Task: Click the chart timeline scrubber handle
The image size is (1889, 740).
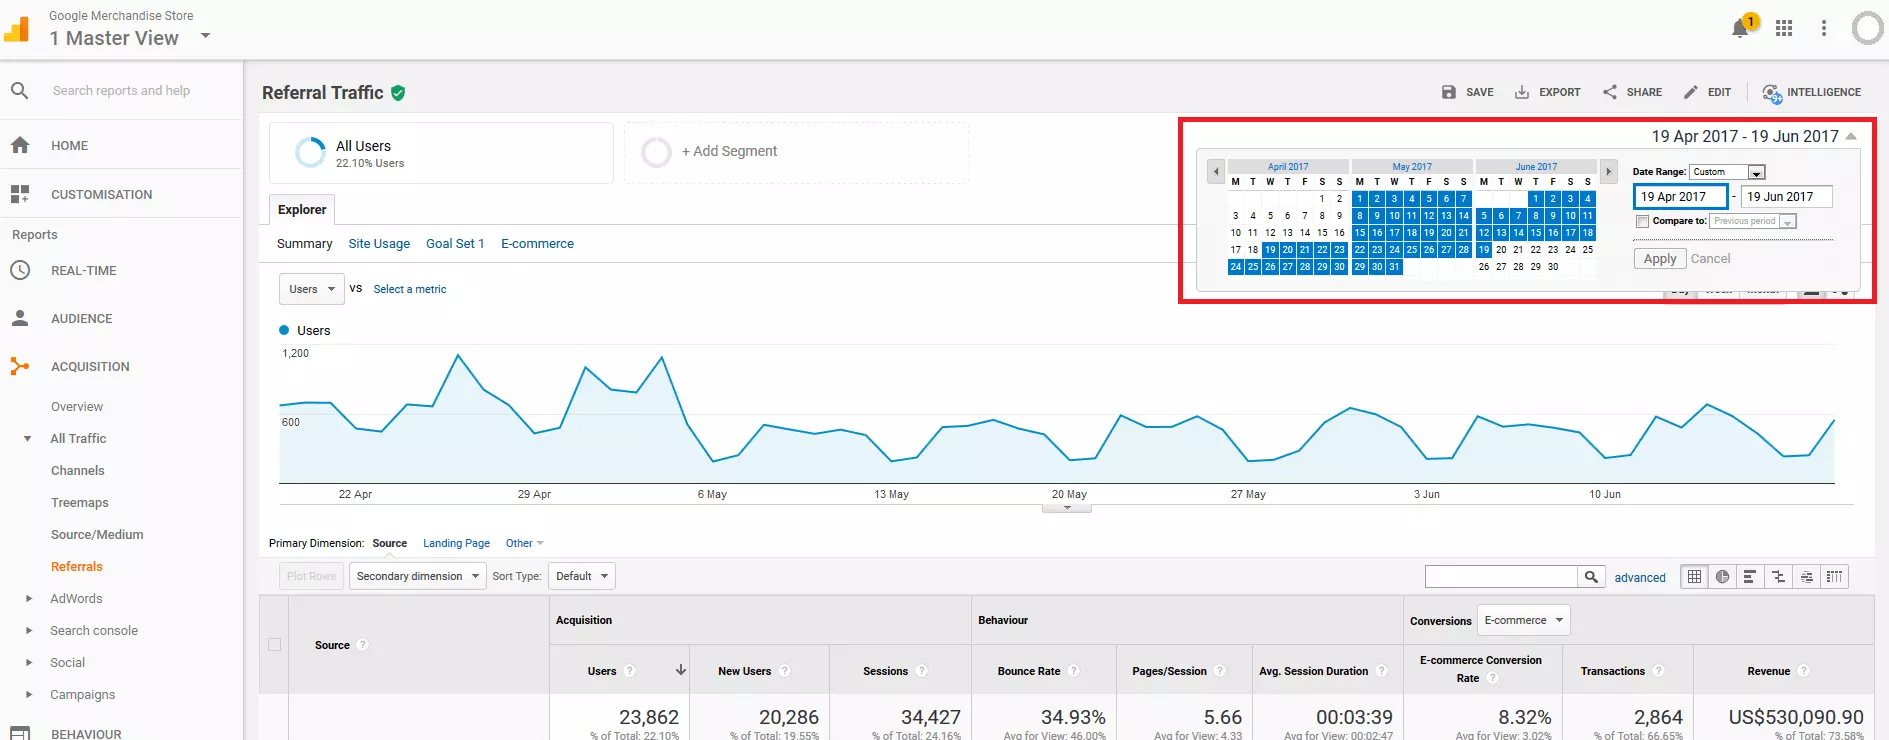Action: coord(1067,508)
